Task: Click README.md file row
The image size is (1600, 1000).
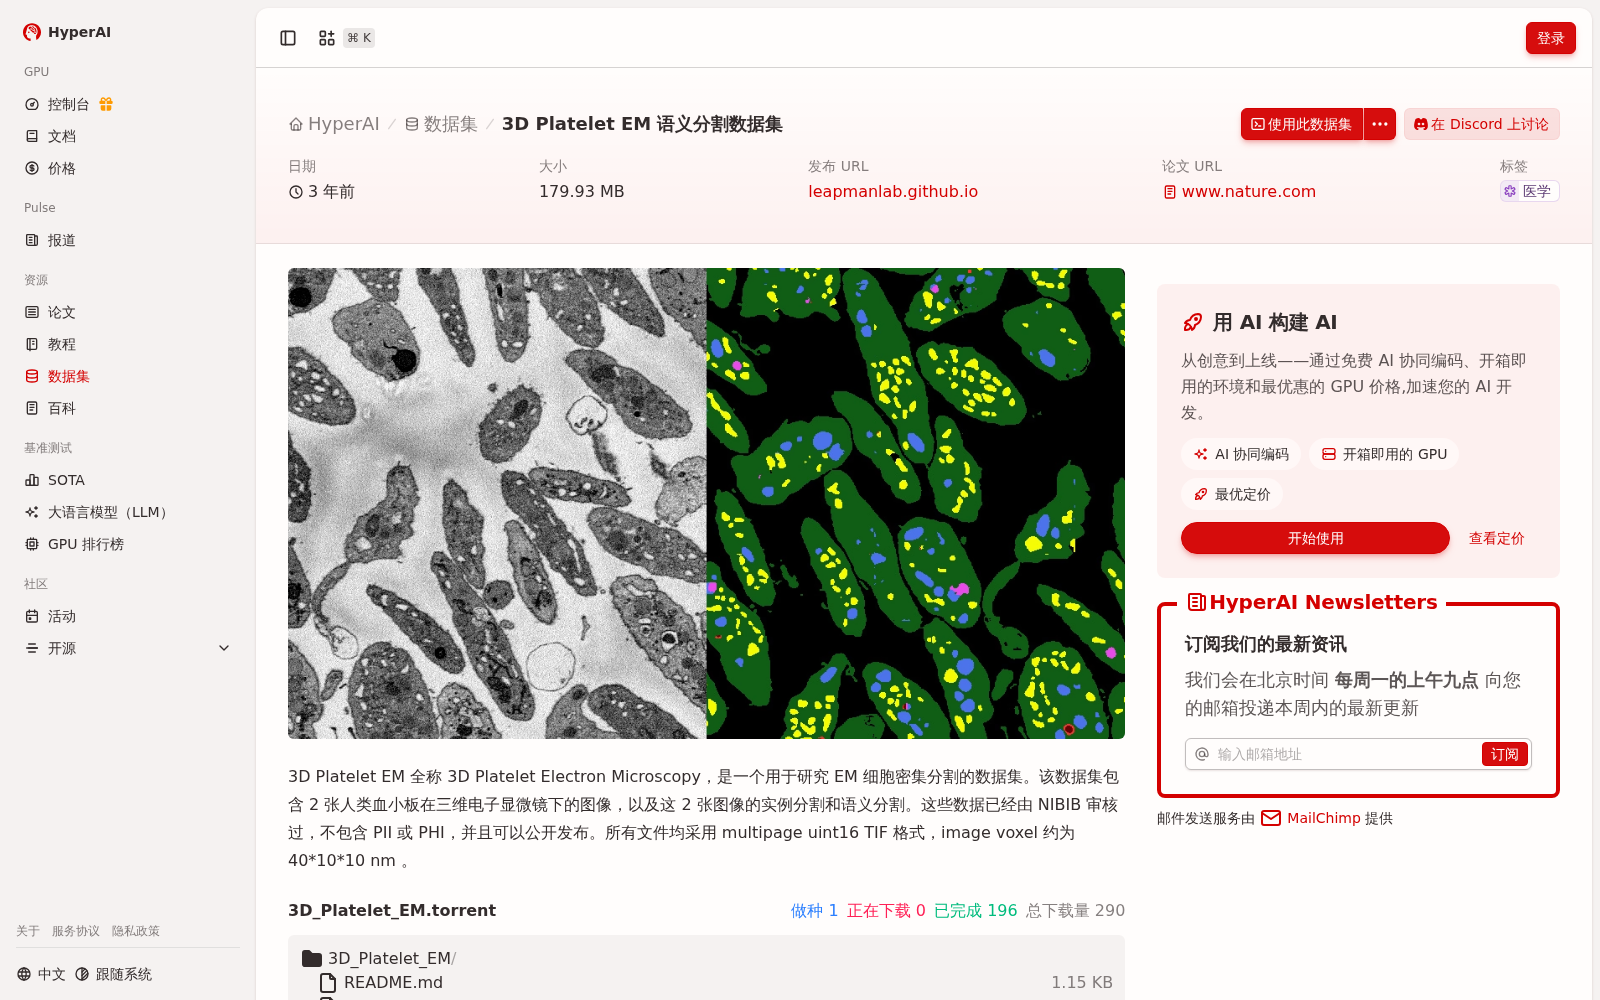Action: coord(706,982)
